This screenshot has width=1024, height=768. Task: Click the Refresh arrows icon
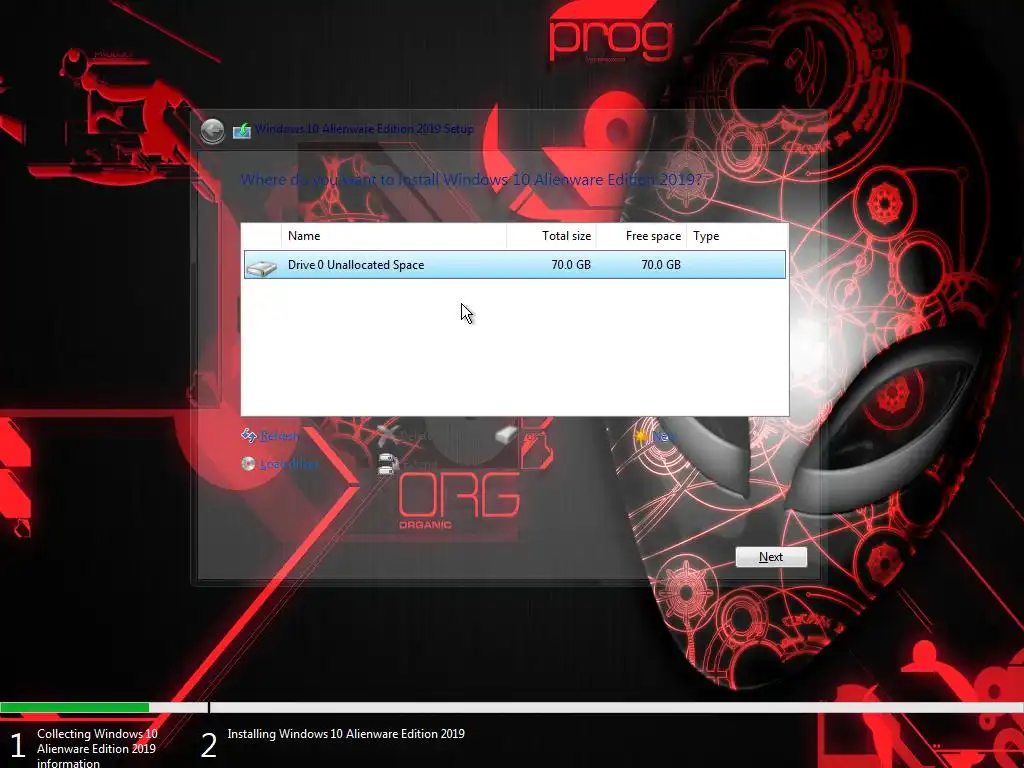coord(248,435)
